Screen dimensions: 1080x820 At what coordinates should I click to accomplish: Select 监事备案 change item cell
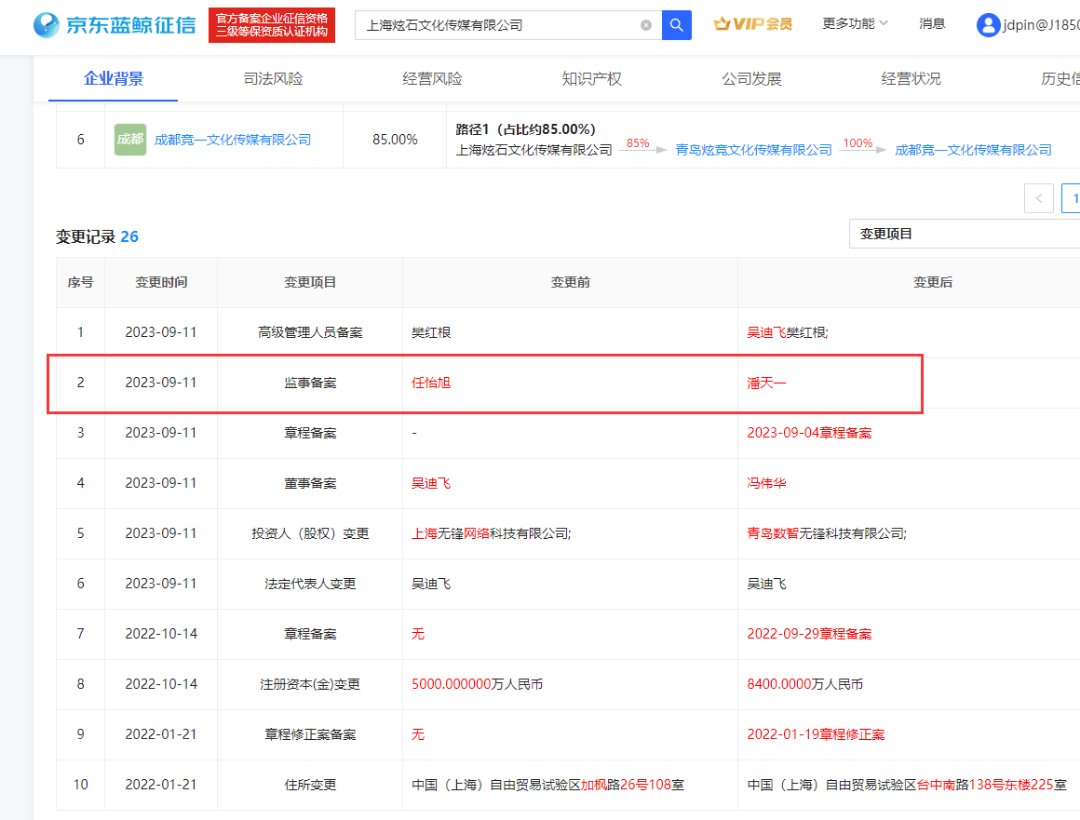[310, 383]
